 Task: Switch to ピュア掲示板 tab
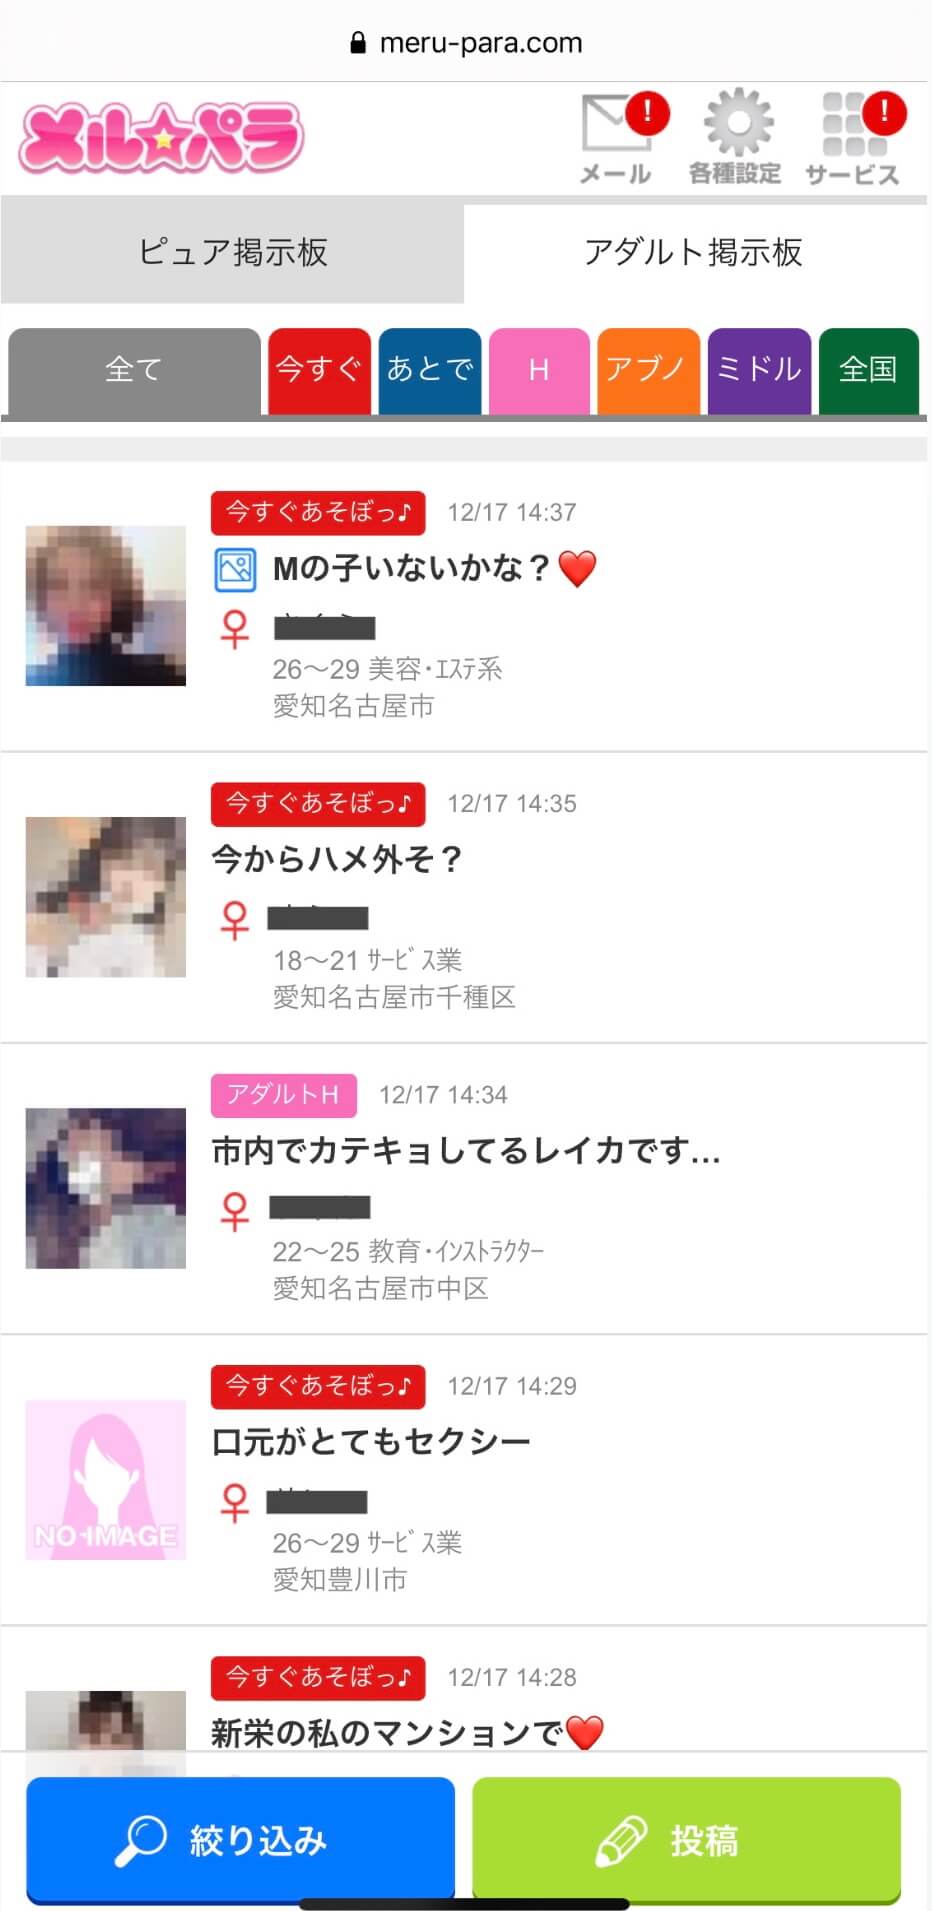point(233,252)
